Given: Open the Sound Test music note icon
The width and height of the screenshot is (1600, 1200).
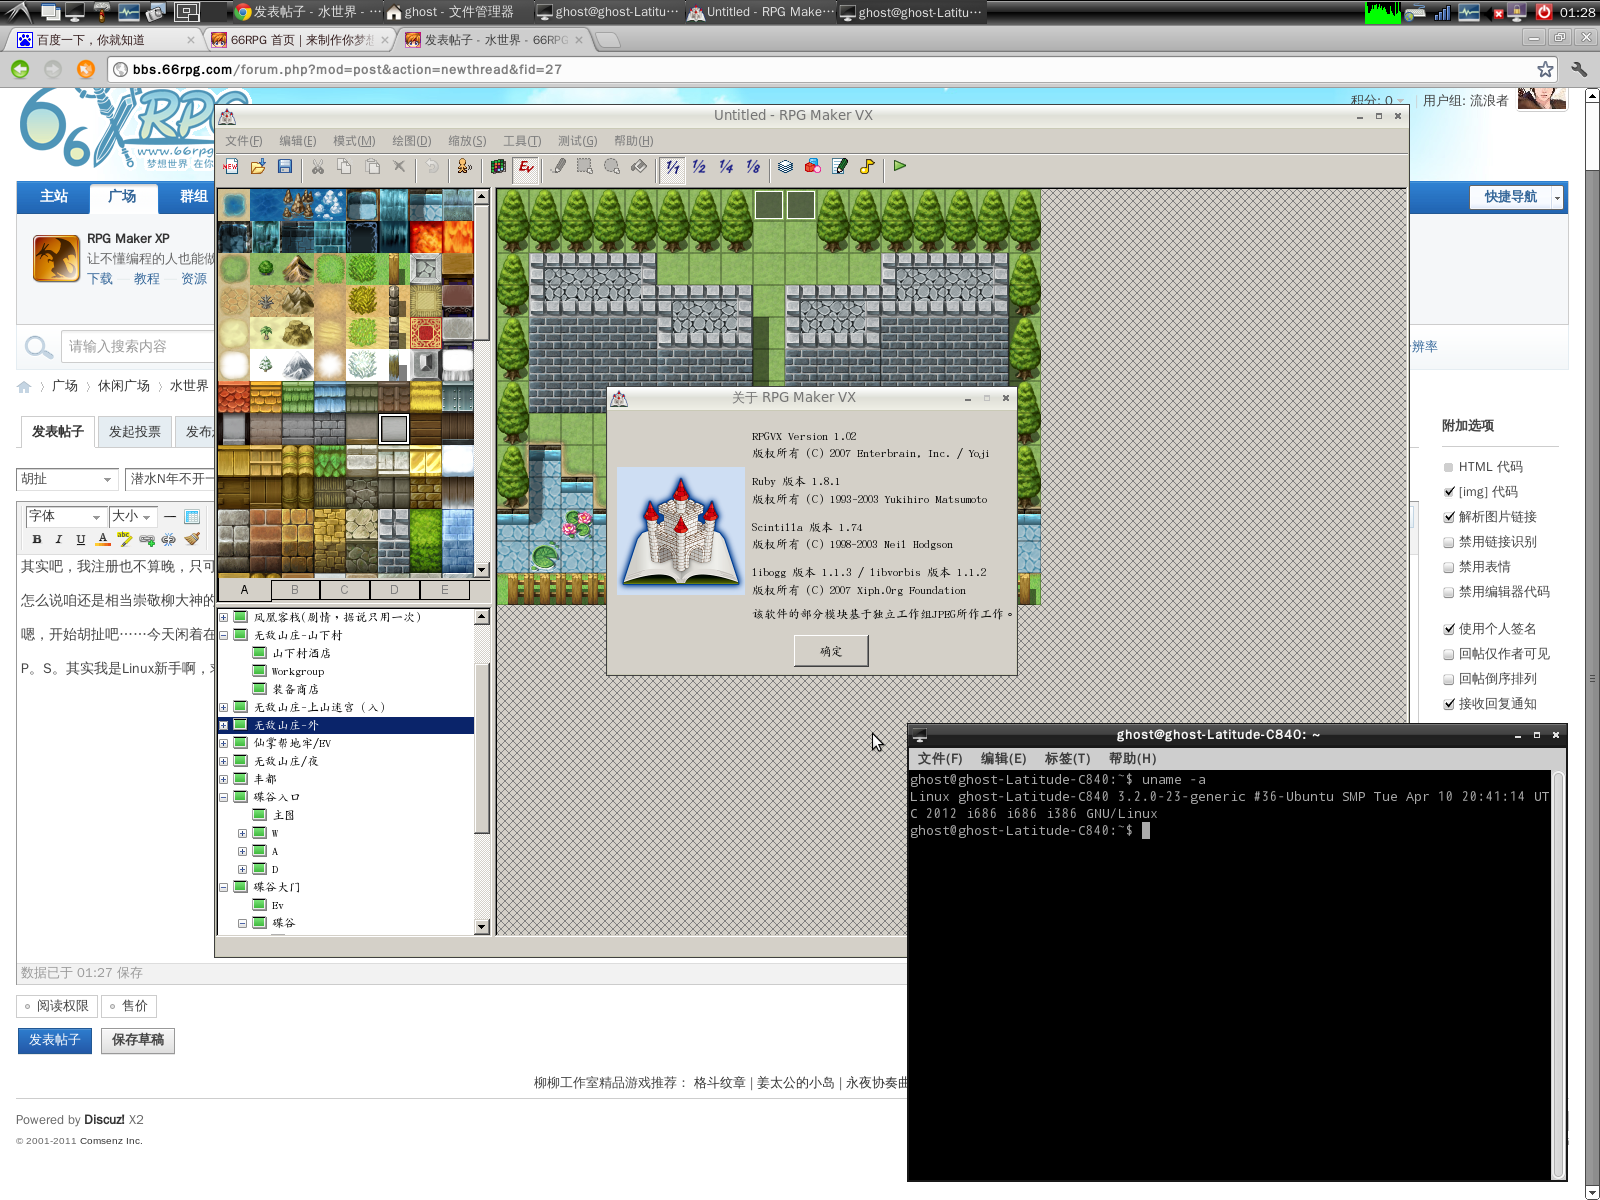Looking at the screenshot, I should coord(867,167).
